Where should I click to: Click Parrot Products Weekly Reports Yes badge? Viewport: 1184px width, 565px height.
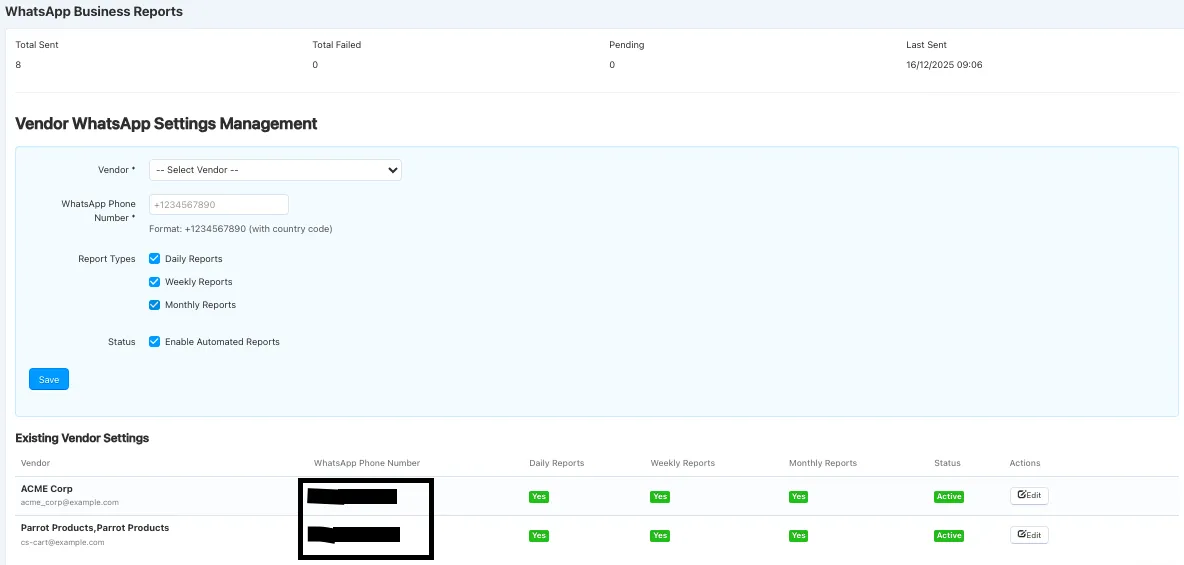click(x=660, y=536)
